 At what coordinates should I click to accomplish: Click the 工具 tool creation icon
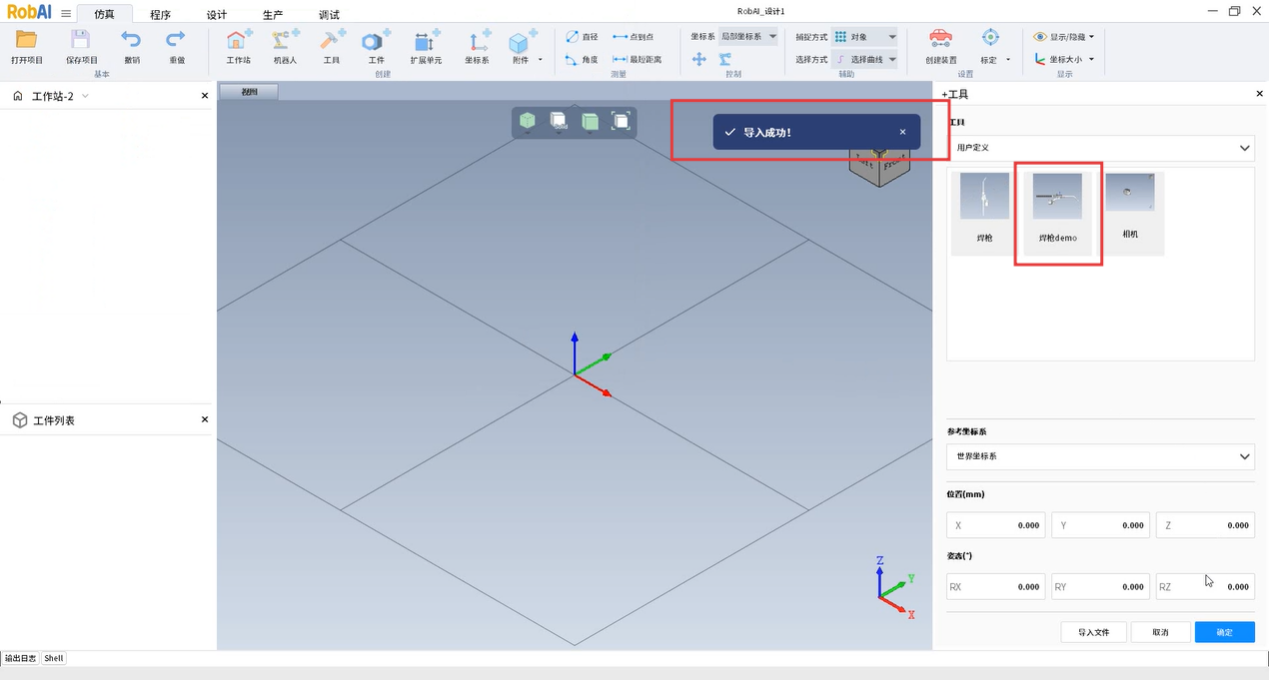[x=331, y=40]
